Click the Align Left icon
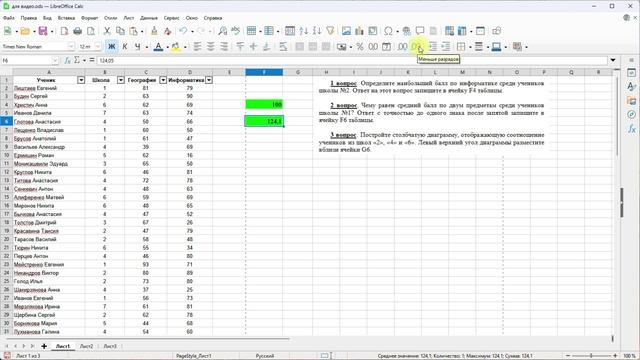This screenshot has height=360, width=640. click(197, 47)
